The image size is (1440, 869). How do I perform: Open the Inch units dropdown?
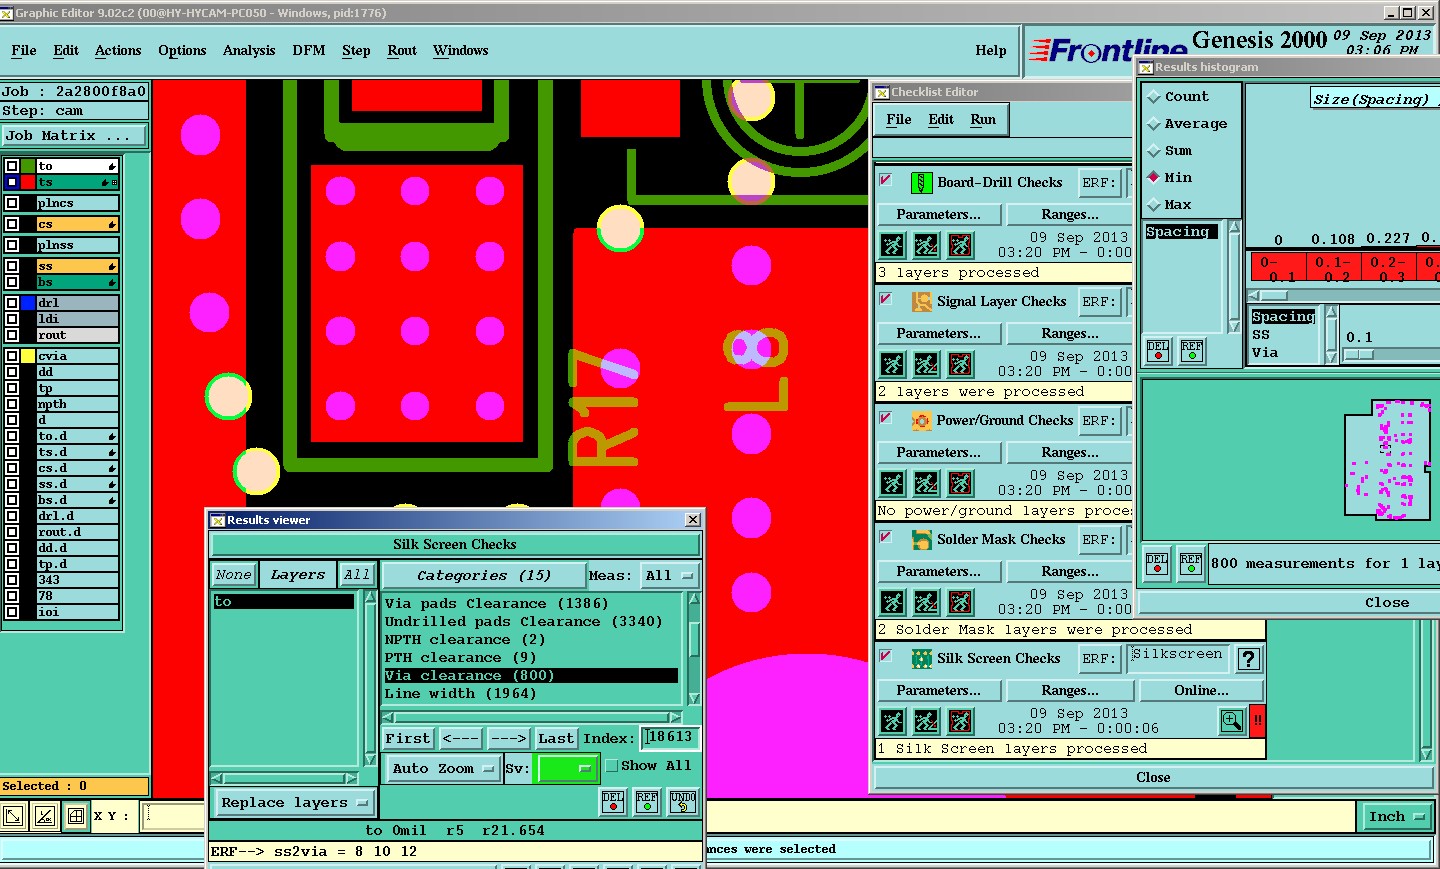tap(1397, 817)
